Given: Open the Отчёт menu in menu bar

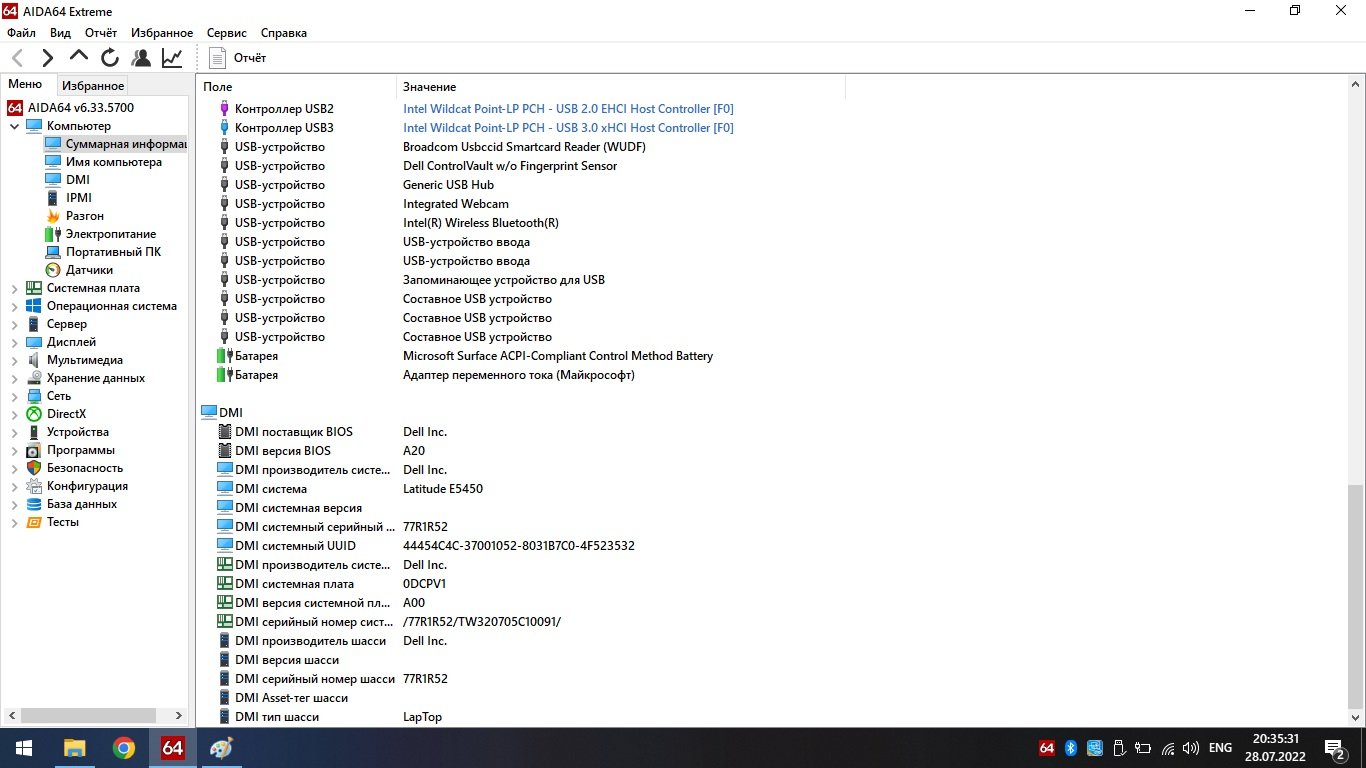Looking at the screenshot, I should point(101,33).
